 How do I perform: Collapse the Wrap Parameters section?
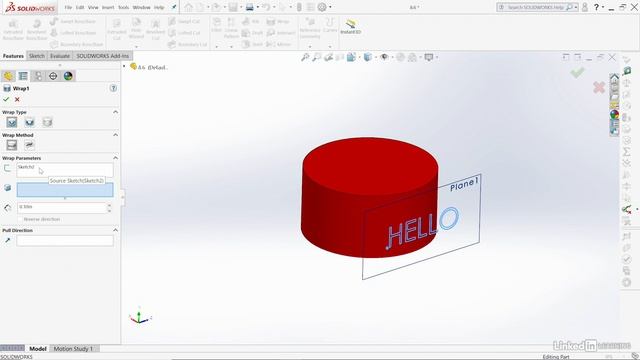[116, 158]
